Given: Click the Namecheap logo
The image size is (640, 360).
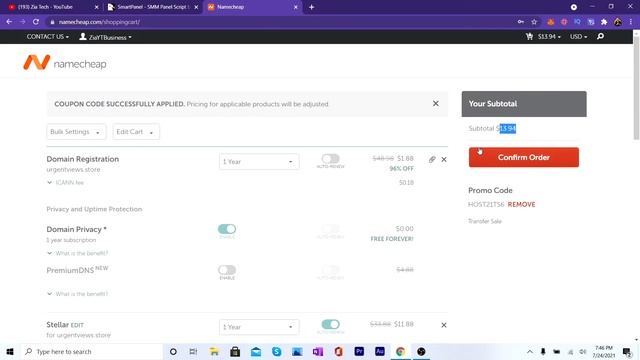Looking at the screenshot, I should [x=65, y=63].
